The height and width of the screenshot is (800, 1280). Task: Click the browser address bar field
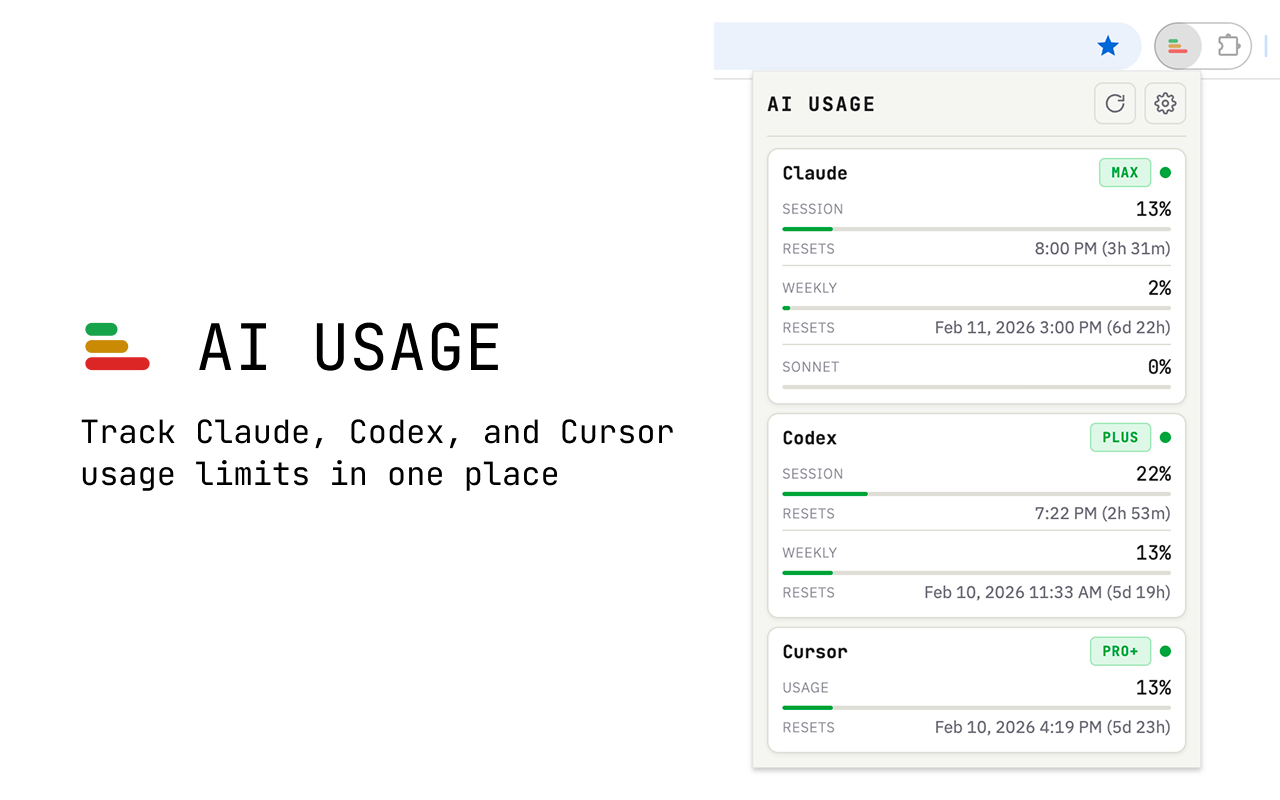pos(927,46)
